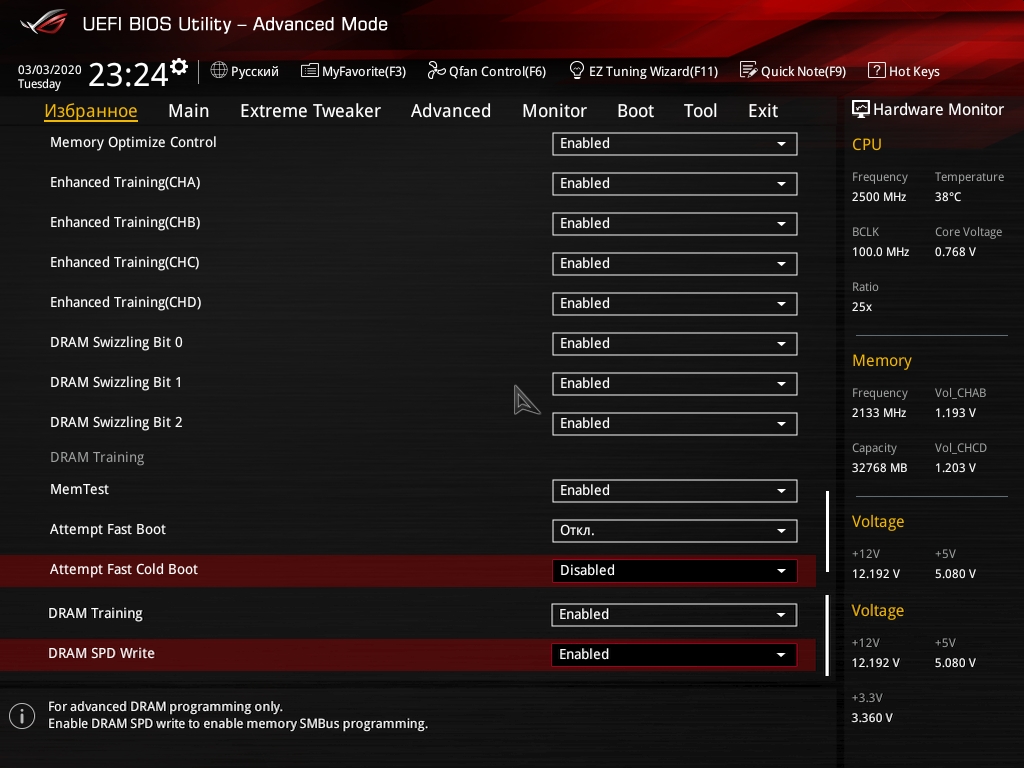This screenshot has height=768, width=1024.
Task: Open the Monitor tab
Action: [x=554, y=111]
